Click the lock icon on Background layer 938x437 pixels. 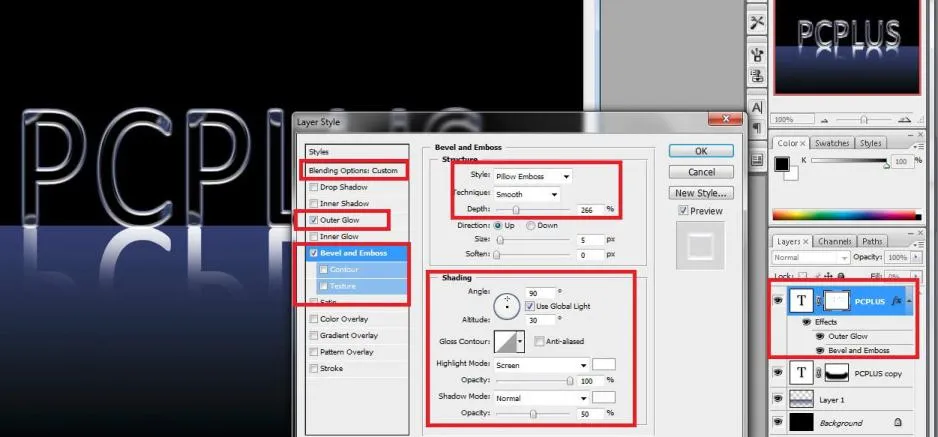(x=897, y=422)
